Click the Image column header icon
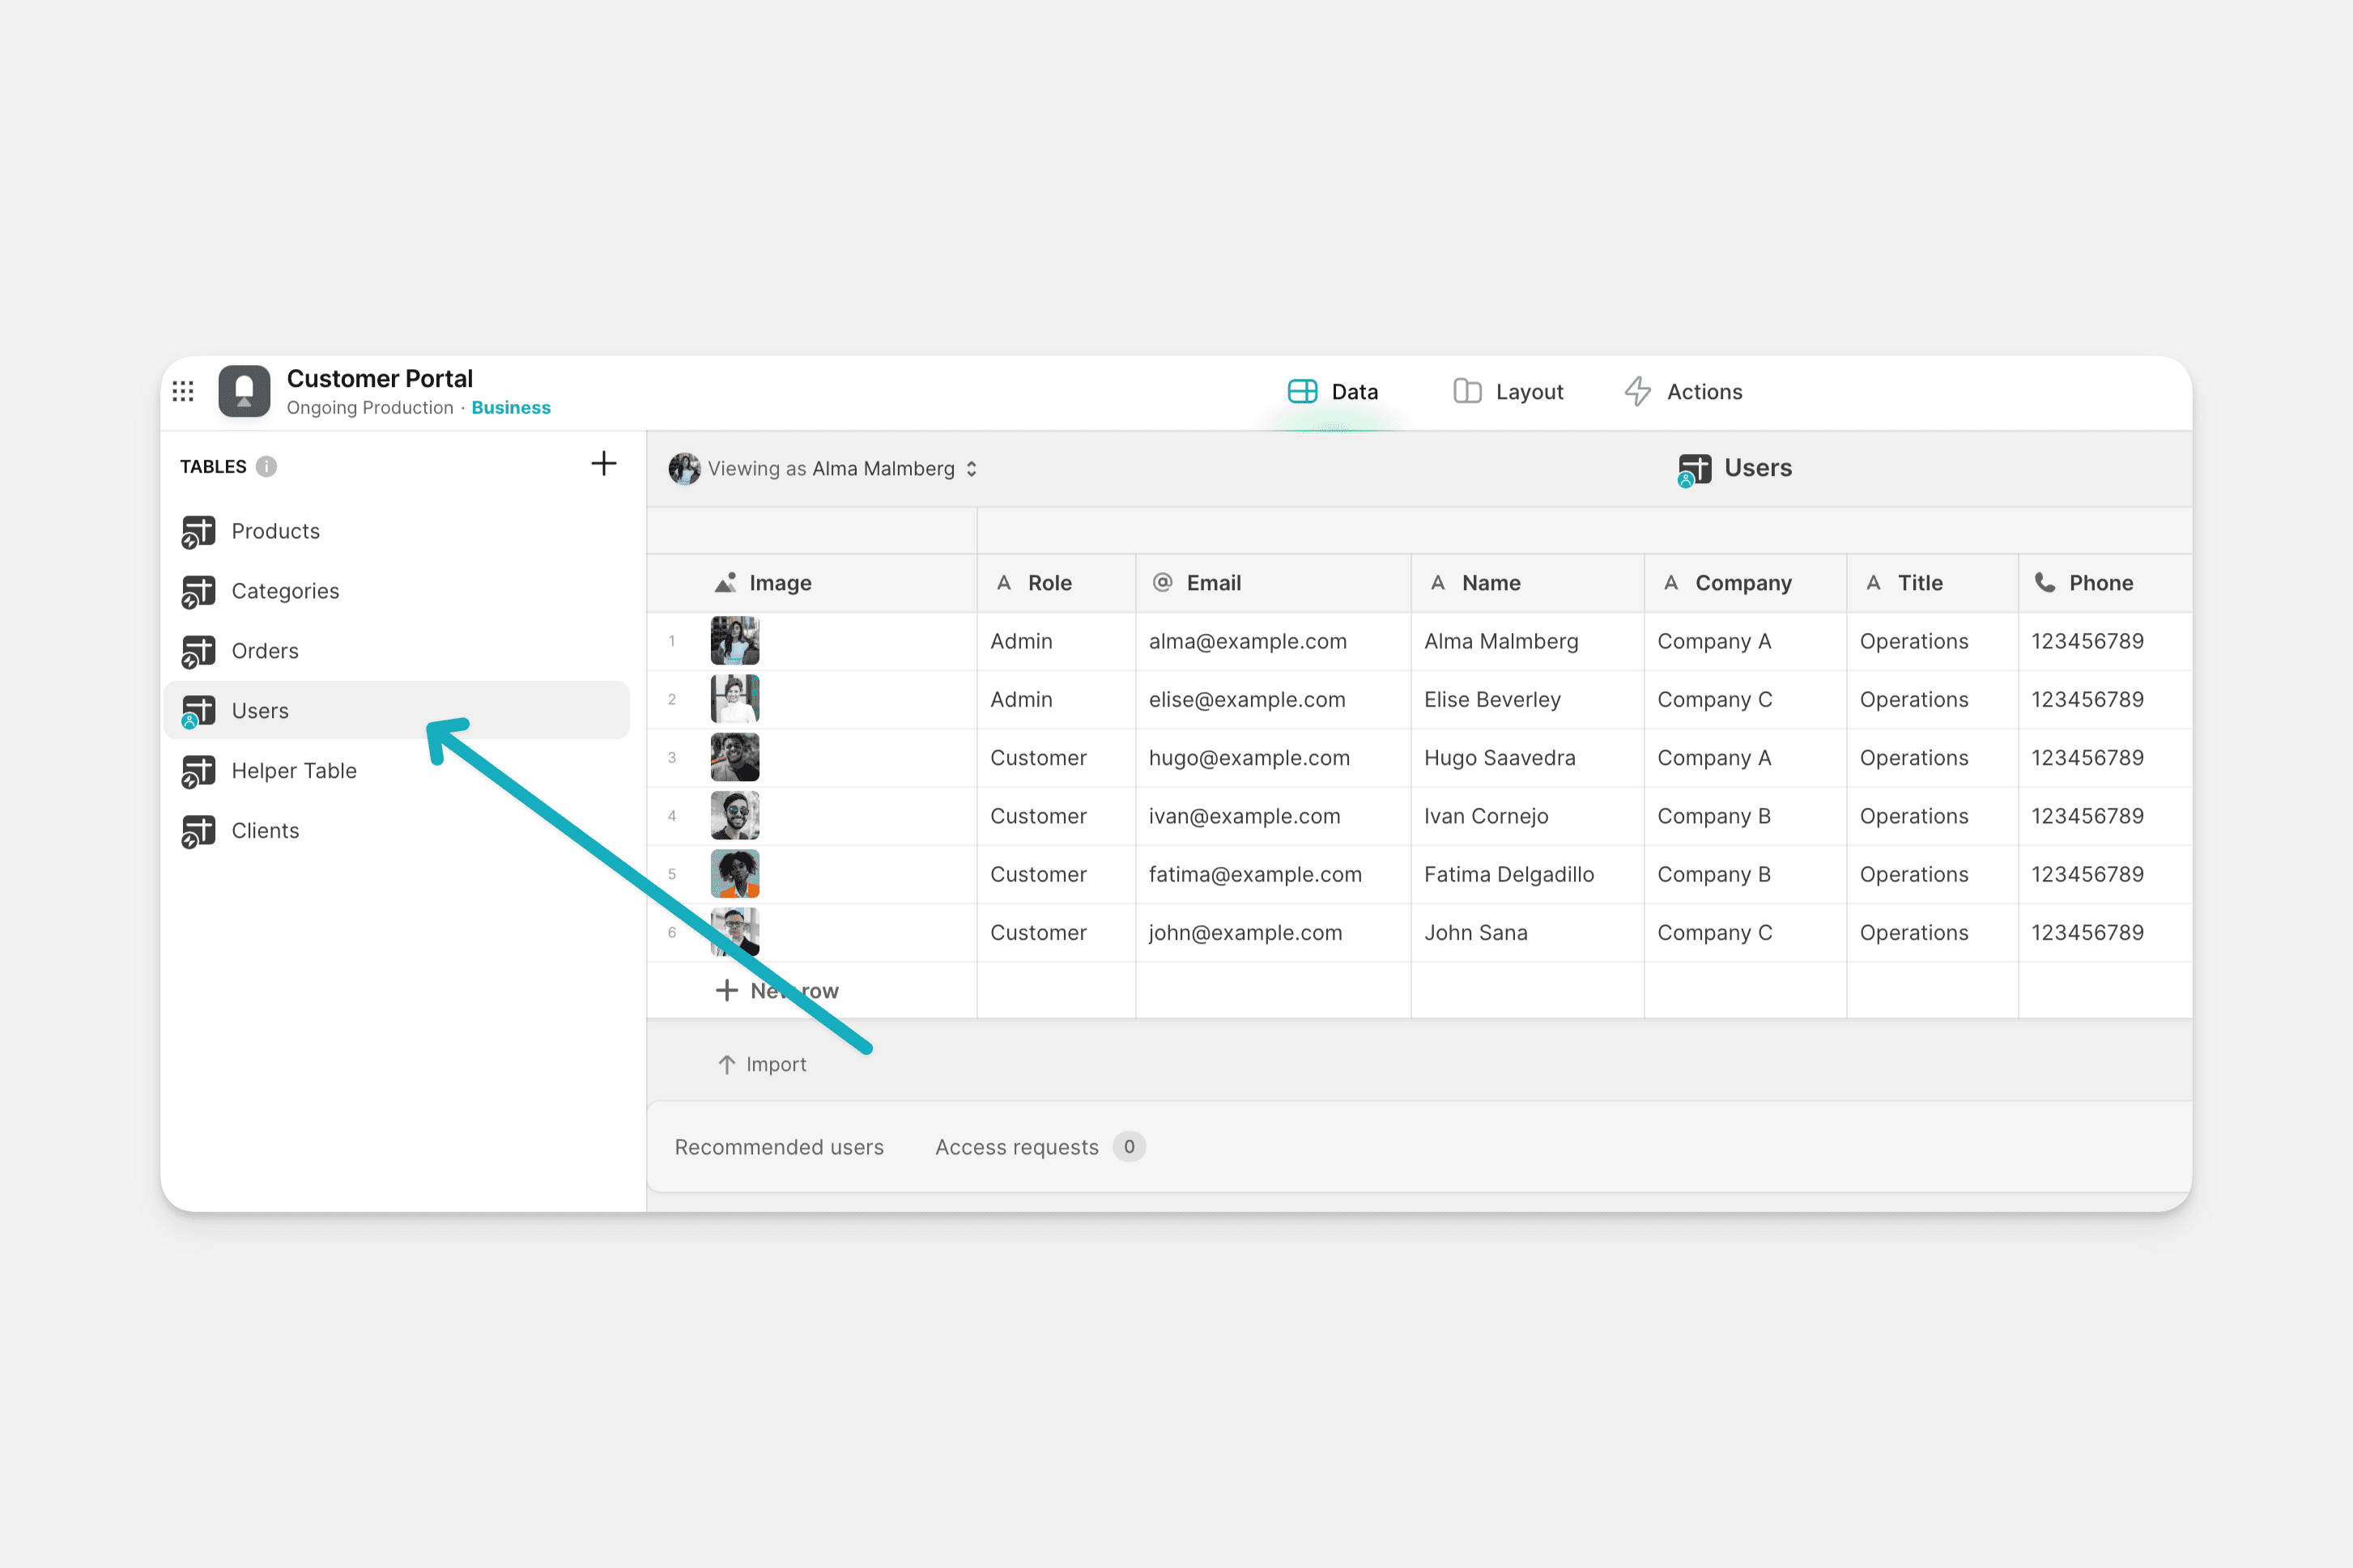This screenshot has height=1568, width=2353. pyautogui.click(x=726, y=583)
